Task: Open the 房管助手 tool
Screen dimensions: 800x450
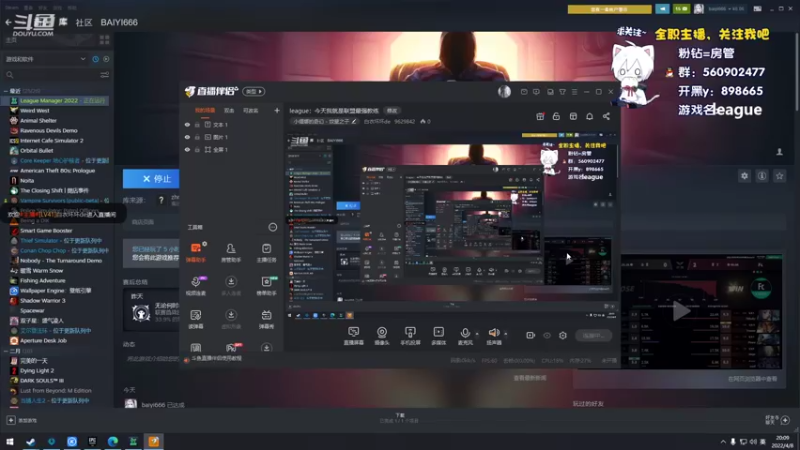Action: coord(231,252)
